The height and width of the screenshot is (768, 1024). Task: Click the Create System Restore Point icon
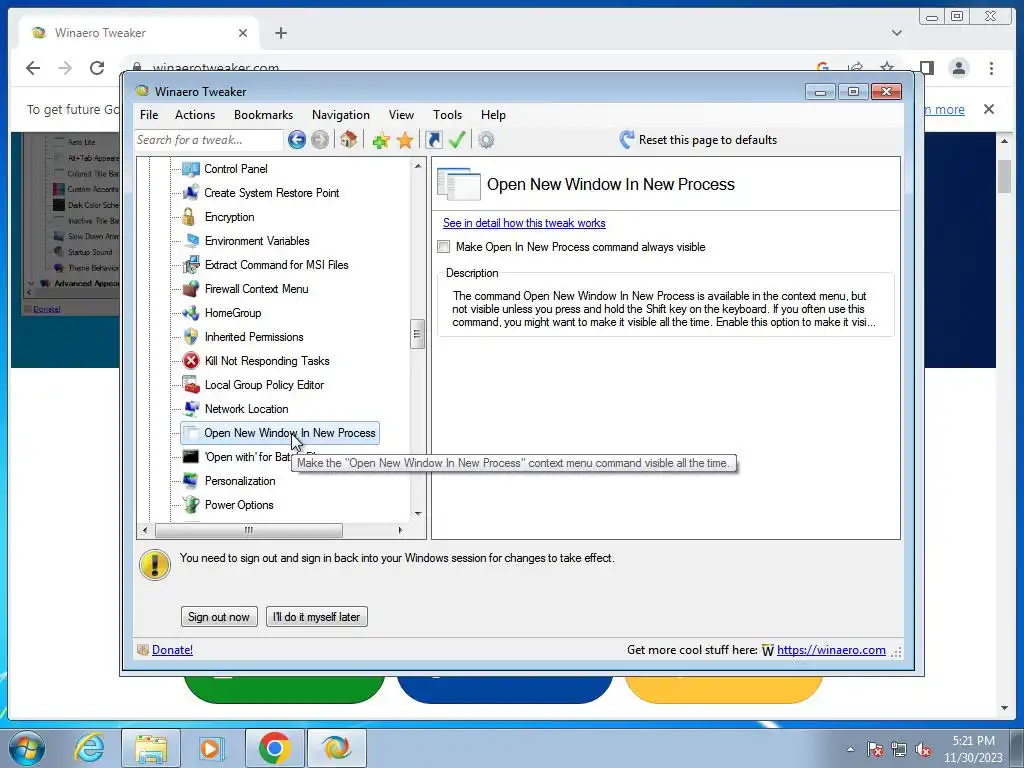click(x=191, y=193)
